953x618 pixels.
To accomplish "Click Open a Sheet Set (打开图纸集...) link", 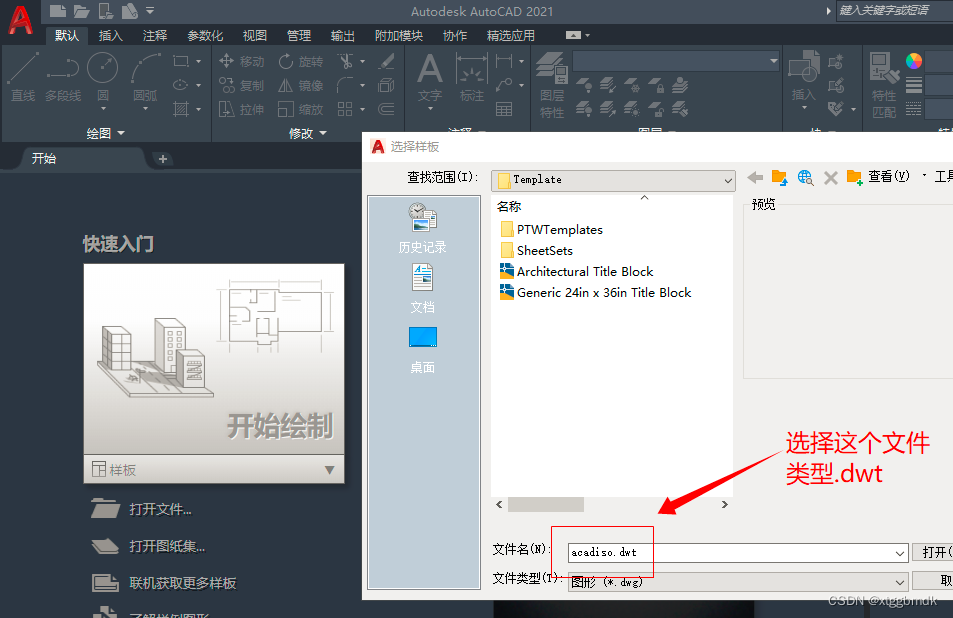I will point(148,546).
